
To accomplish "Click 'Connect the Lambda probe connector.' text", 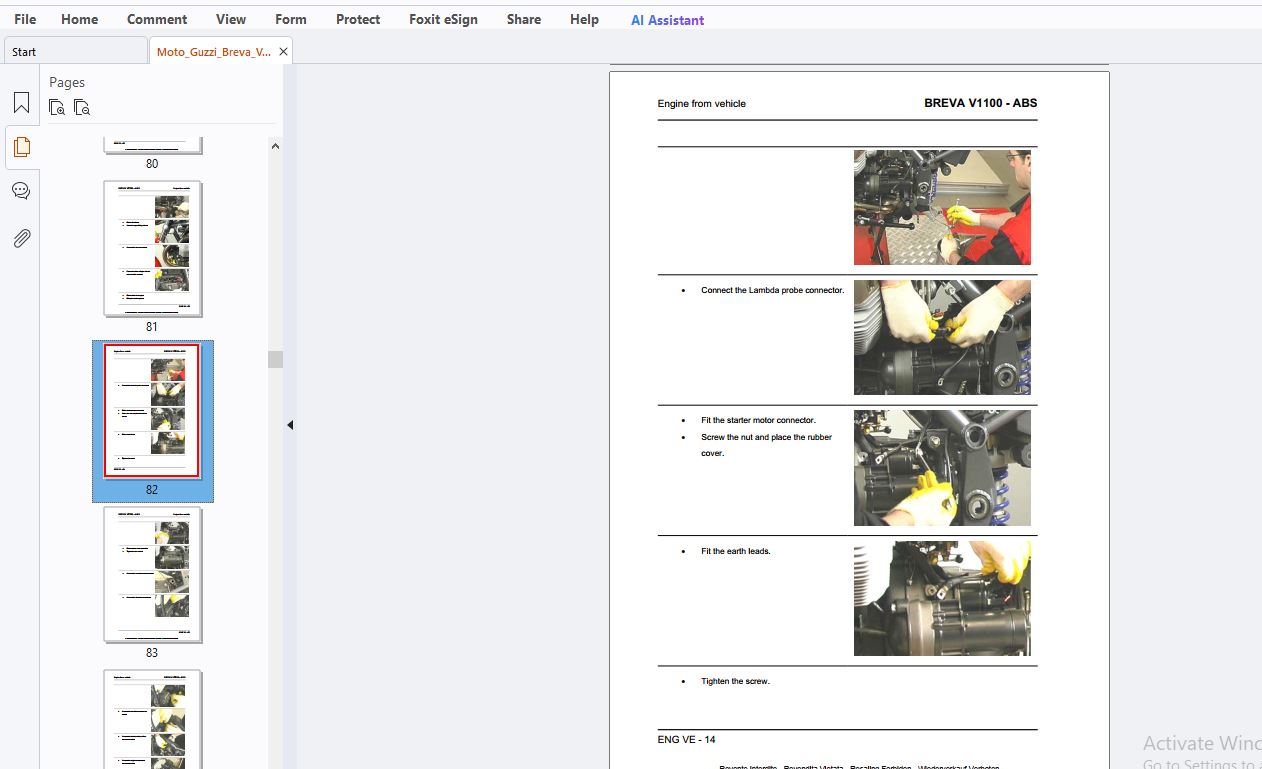I will tap(772, 290).
